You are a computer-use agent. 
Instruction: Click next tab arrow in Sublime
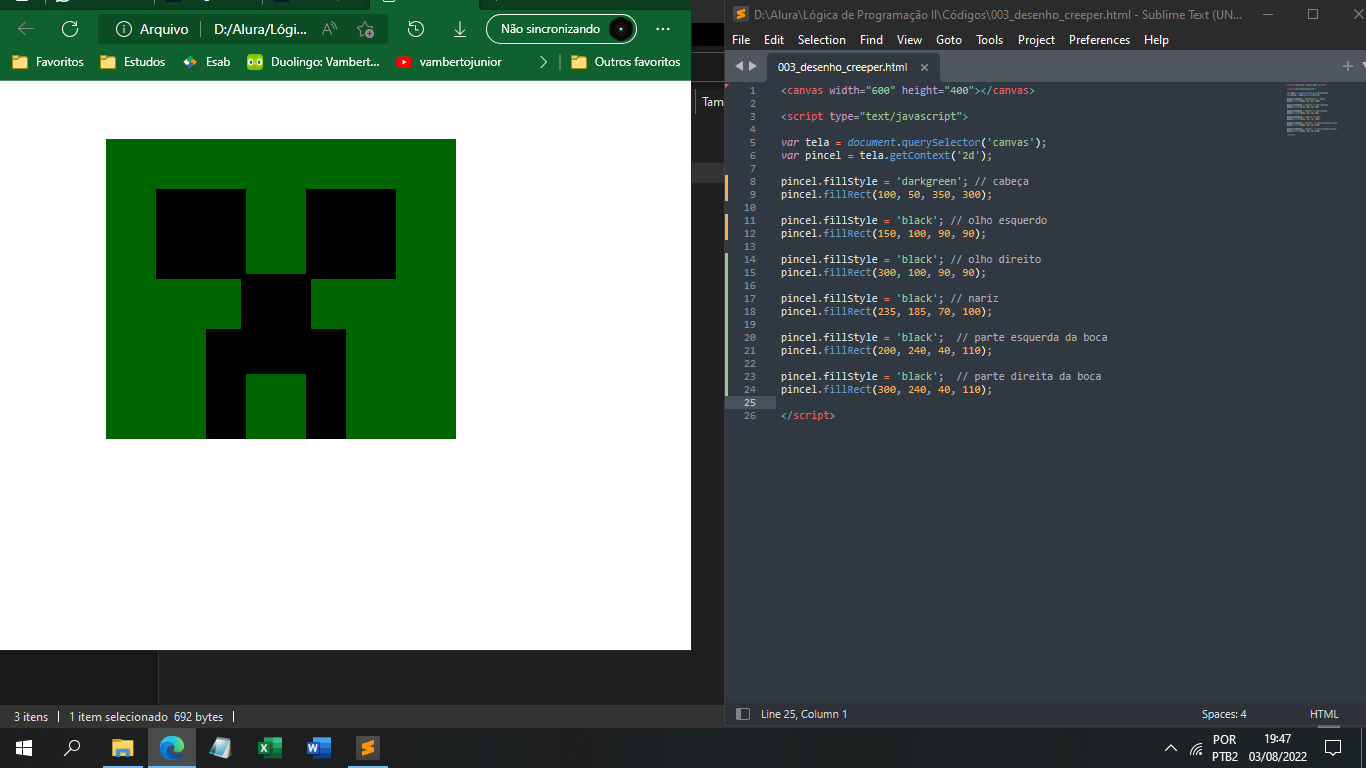(753, 67)
